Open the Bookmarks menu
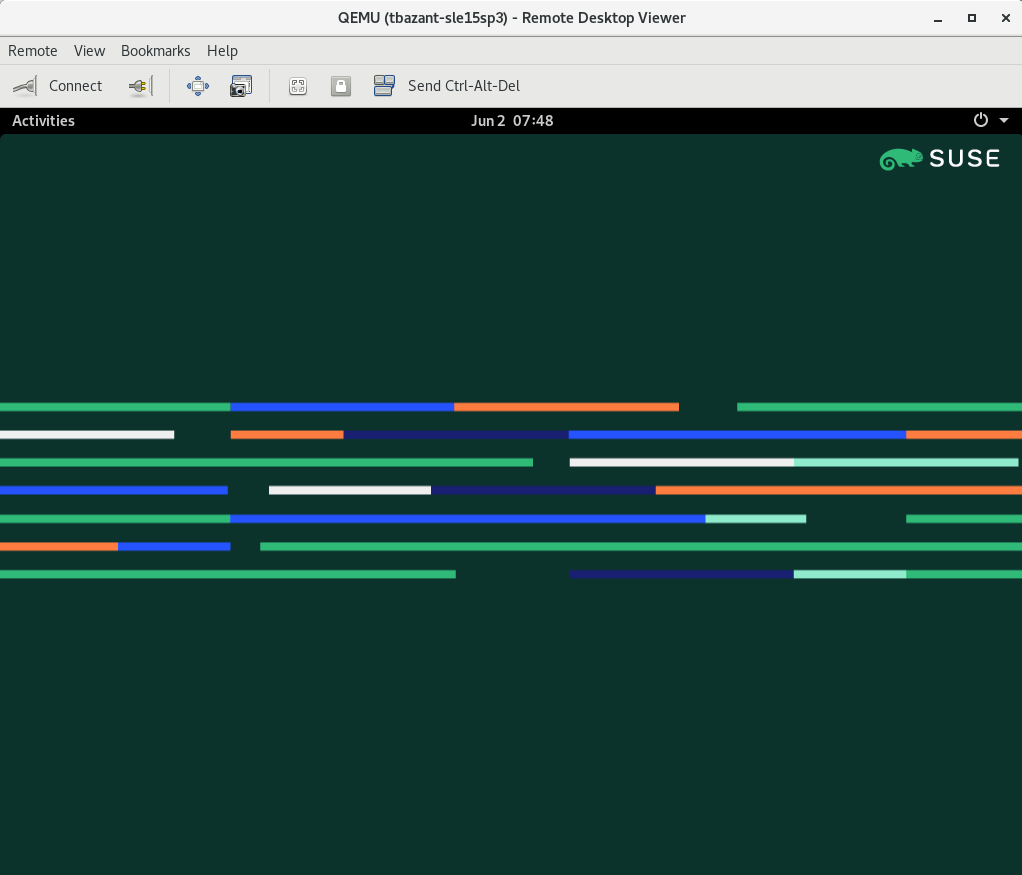The image size is (1022, 875). coord(155,51)
